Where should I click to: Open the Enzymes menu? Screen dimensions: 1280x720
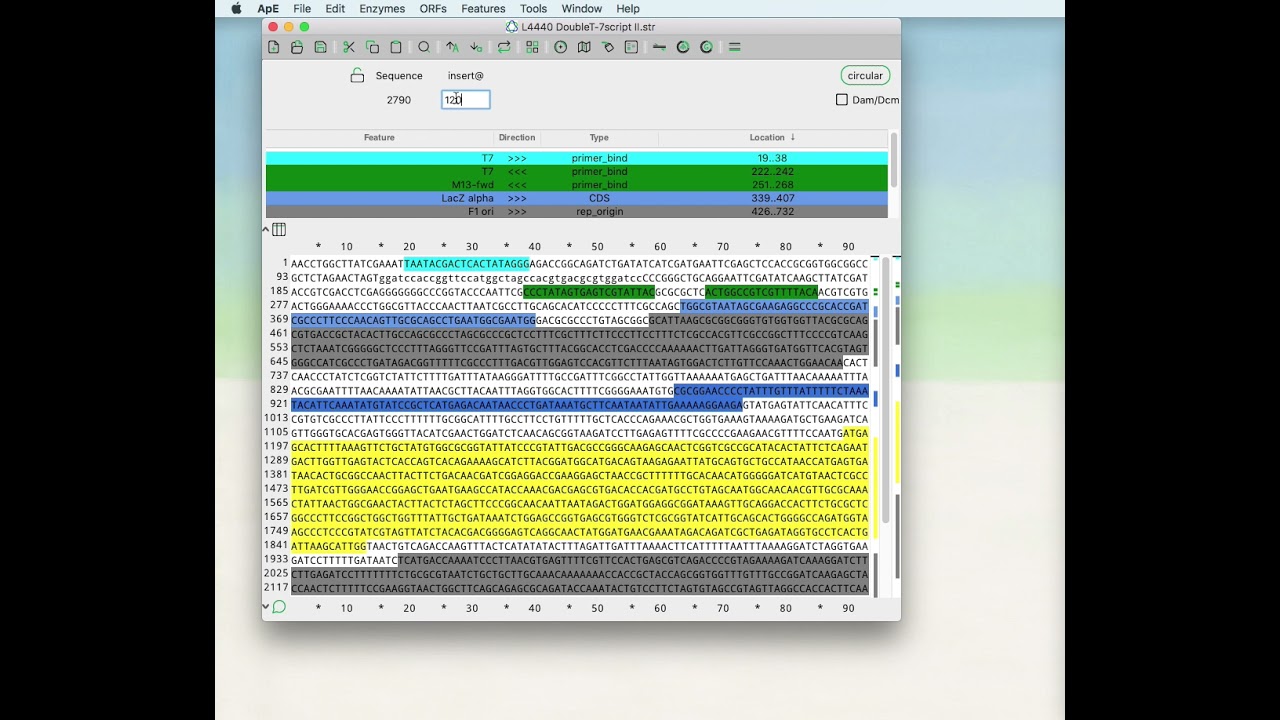click(x=382, y=9)
